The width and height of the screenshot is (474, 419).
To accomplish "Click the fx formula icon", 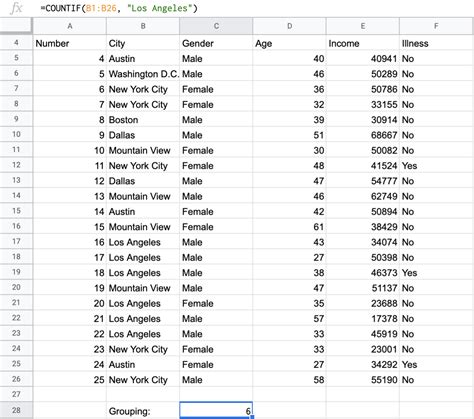I will click(x=16, y=8).
